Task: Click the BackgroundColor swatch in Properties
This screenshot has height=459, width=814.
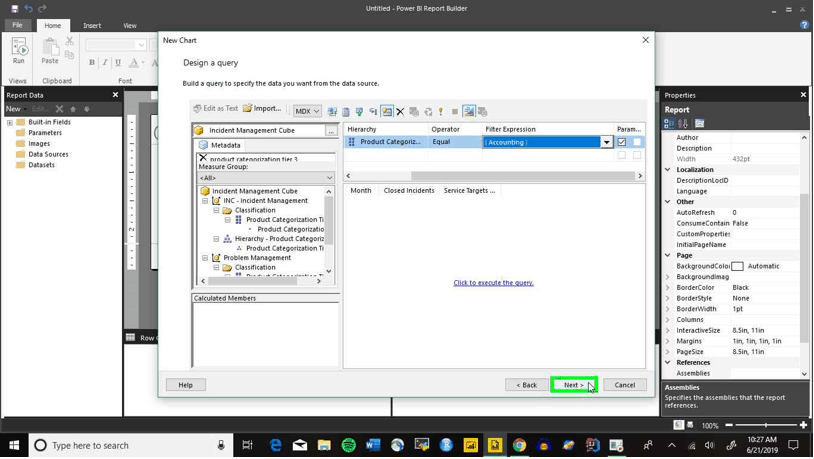Action: [737, 266]
